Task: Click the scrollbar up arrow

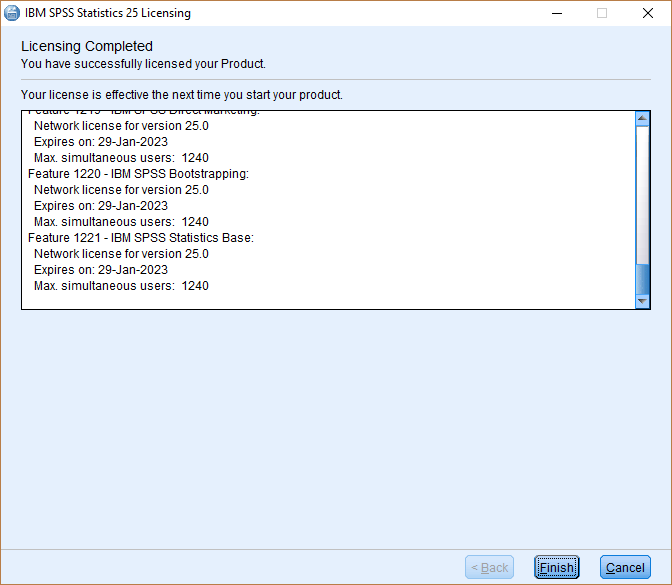Action: 642,119
